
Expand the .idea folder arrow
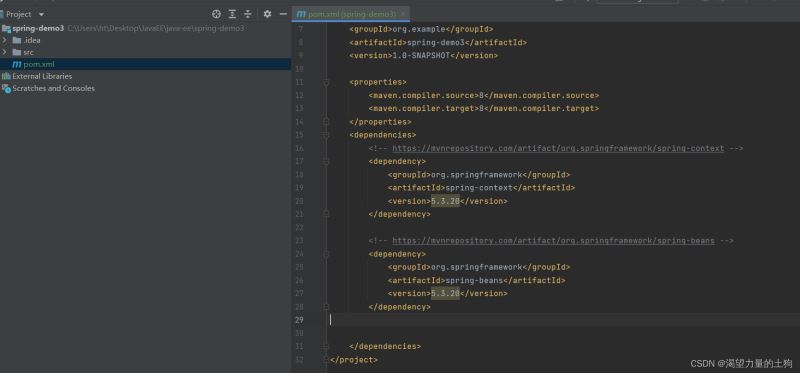(x=5, y=40)
